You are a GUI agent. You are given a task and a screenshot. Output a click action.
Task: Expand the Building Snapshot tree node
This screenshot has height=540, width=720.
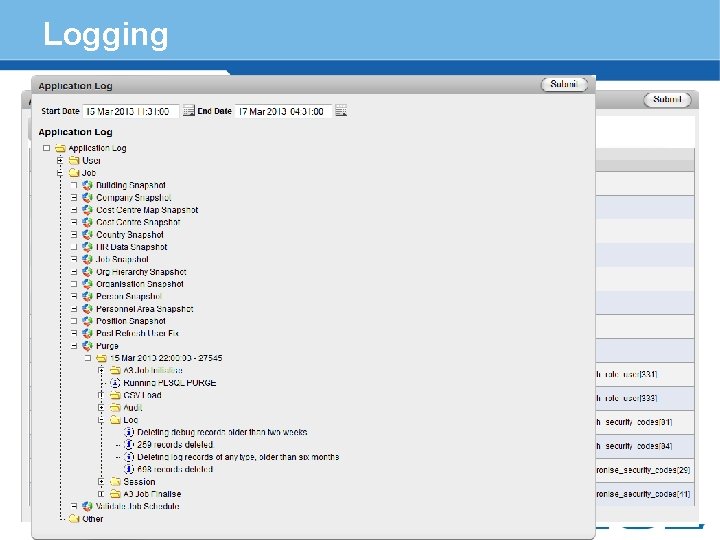74,185
